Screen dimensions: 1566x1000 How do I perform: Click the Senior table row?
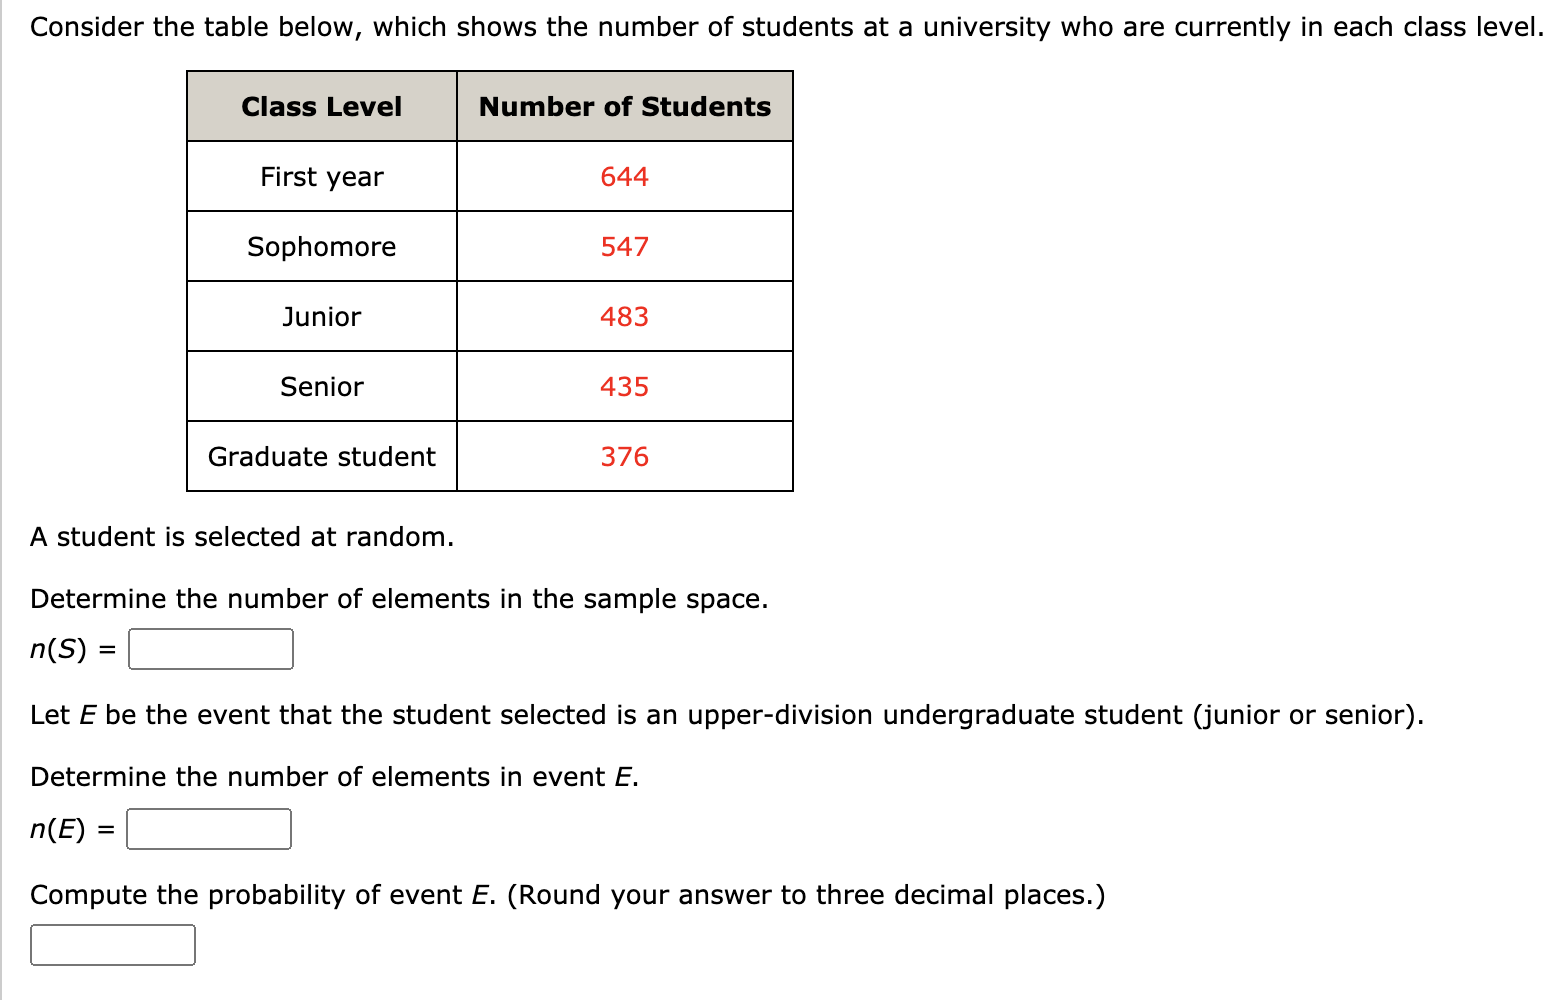[x=321, y=387]
